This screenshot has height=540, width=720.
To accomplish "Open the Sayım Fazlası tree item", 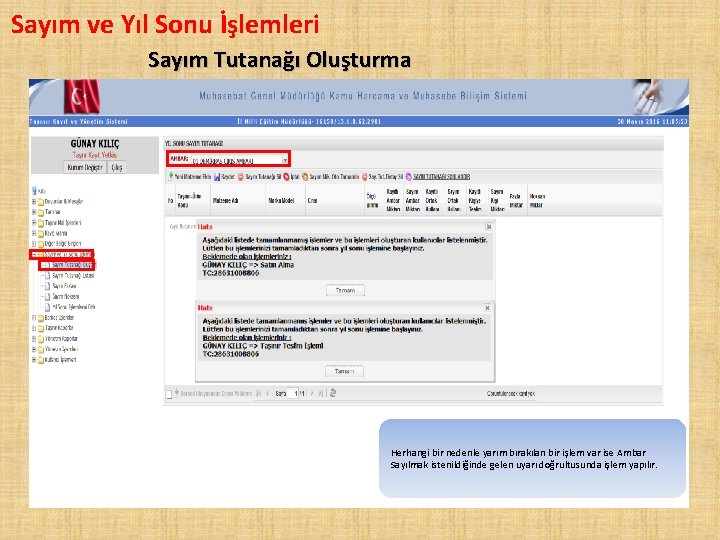I will pos(64,286).
